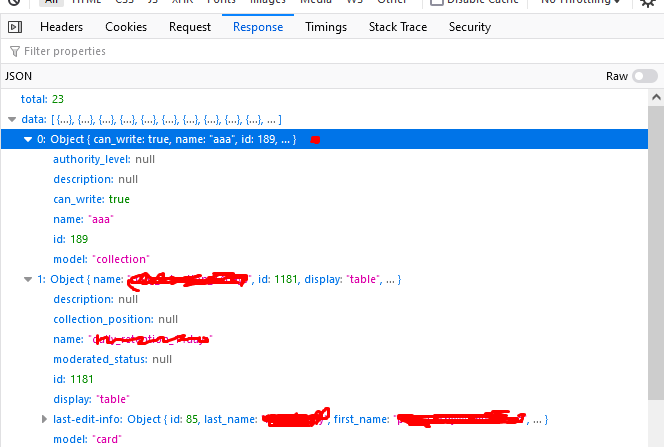Select the id: 1181 row
This screenshot has width=664, height=447.
[x=324, y=379]
